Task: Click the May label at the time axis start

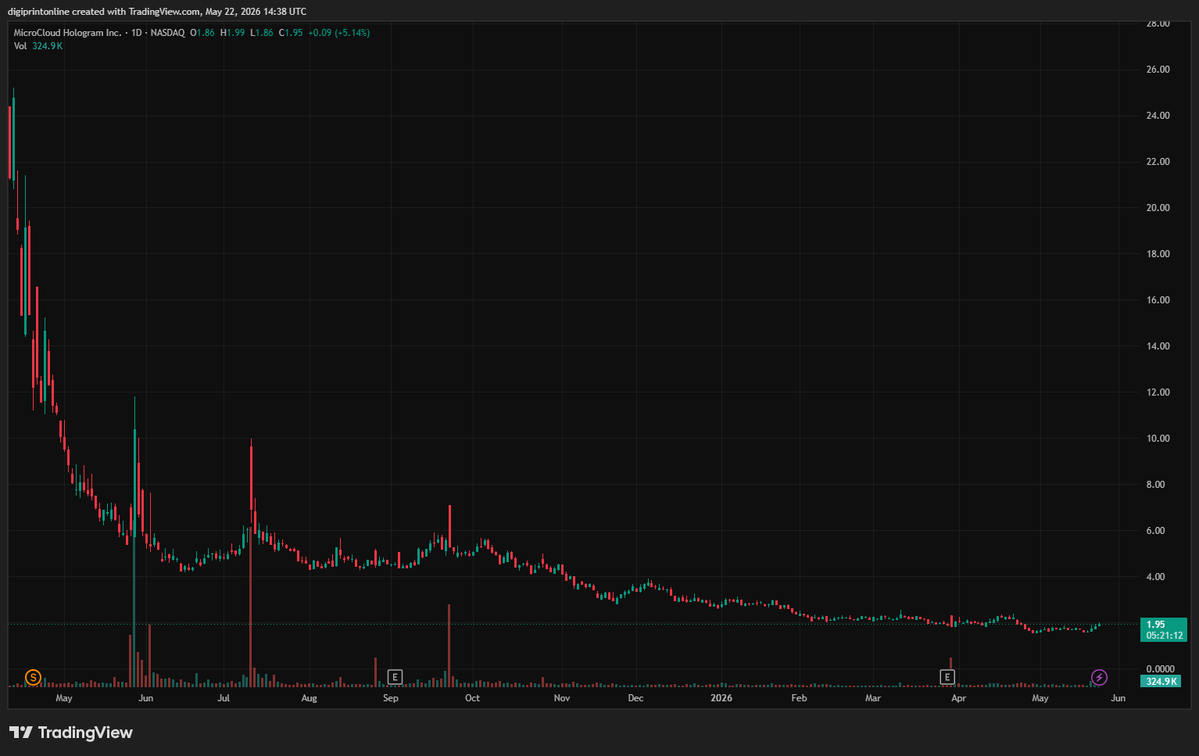Action: [64, 698]
